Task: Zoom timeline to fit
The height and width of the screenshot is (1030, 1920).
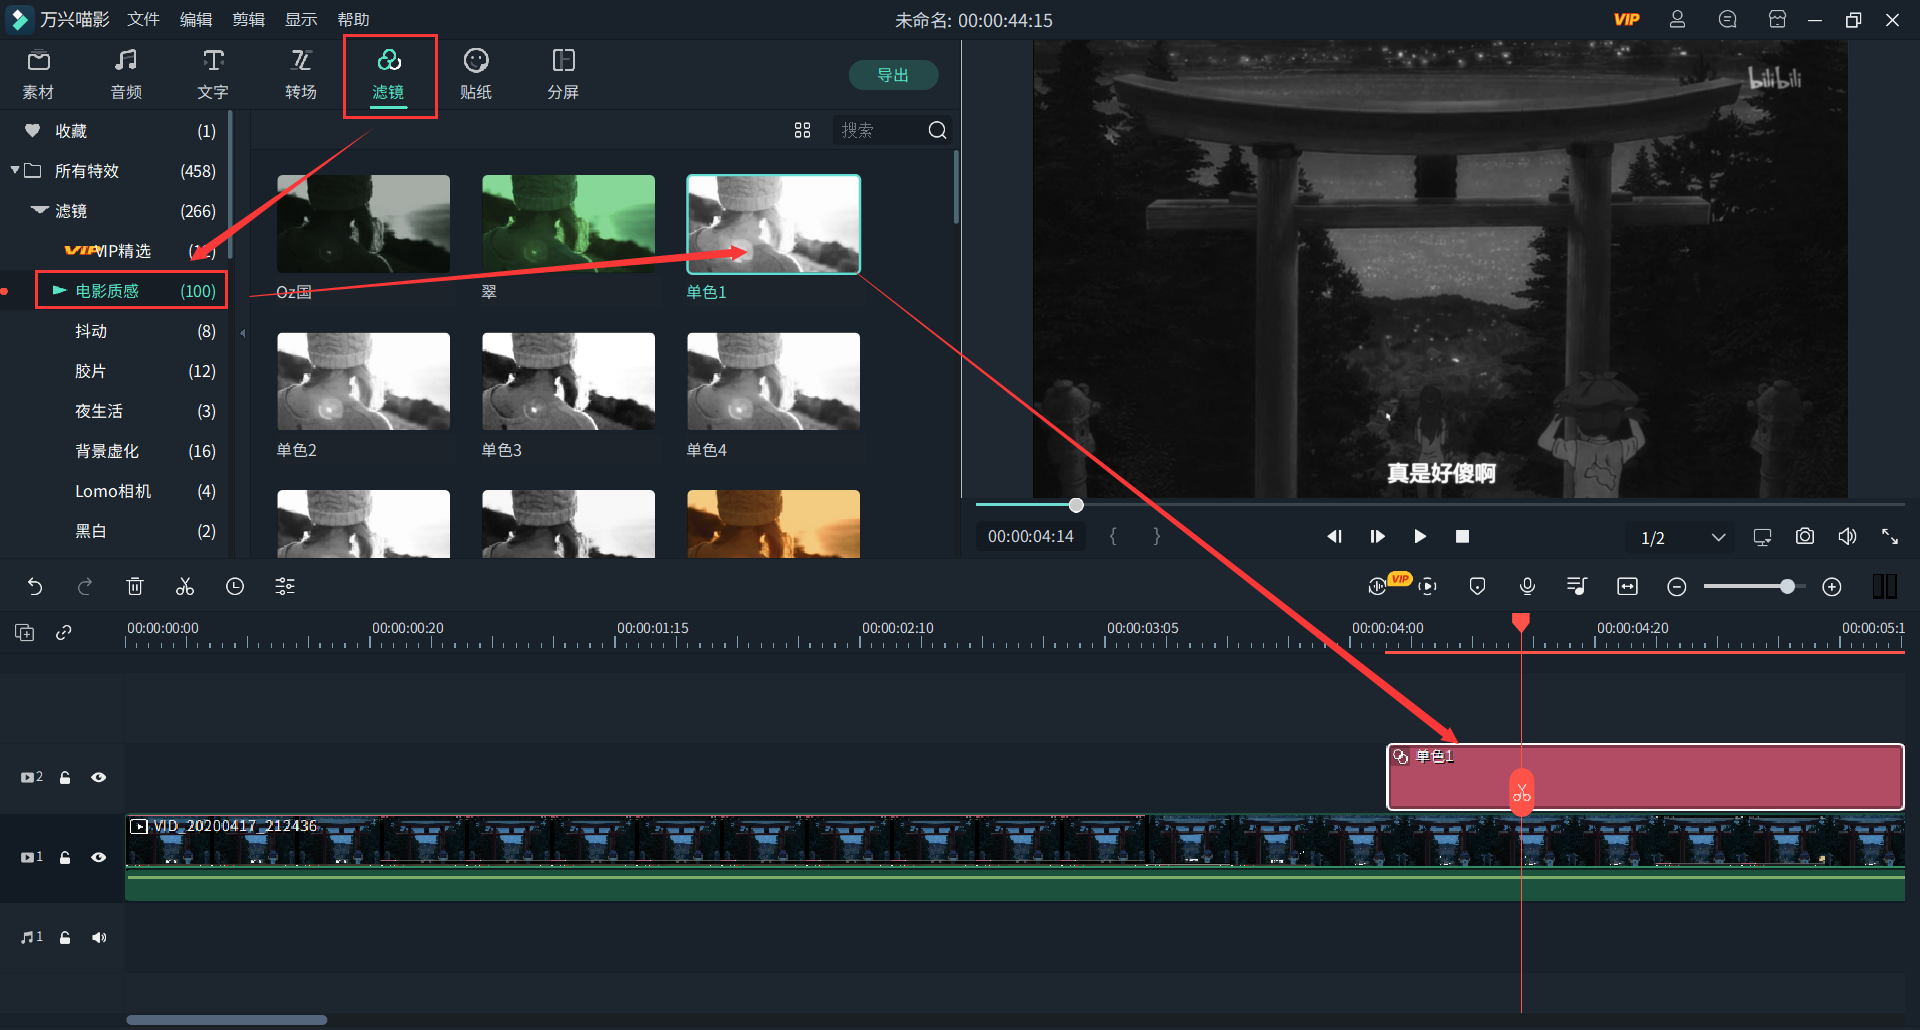Action: [x=1627, y=587]
